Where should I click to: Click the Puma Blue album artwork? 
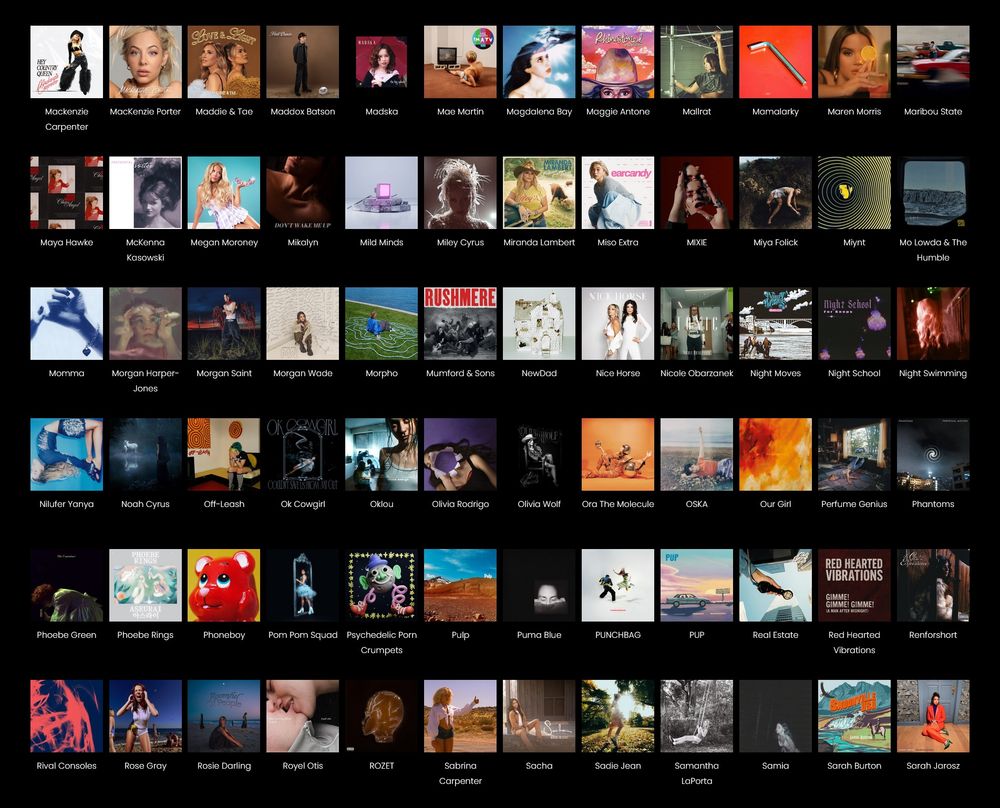click(x=539, y=585)
